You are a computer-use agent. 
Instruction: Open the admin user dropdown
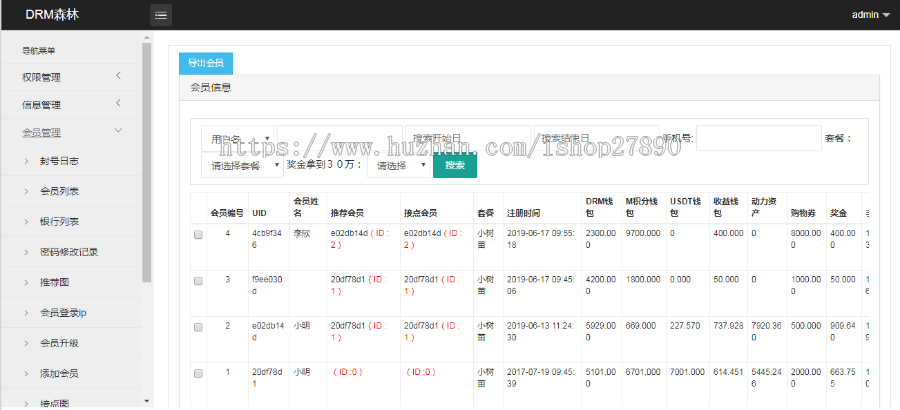pos(871,15)
